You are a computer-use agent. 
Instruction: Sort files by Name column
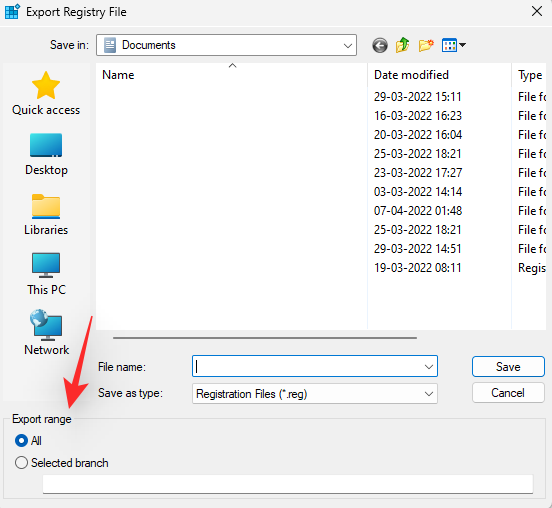tap(232, 75)
